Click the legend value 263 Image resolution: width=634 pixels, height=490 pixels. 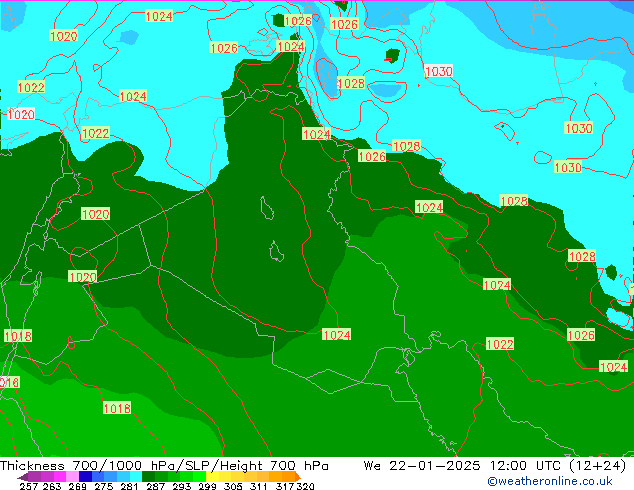tap(52, 486)
